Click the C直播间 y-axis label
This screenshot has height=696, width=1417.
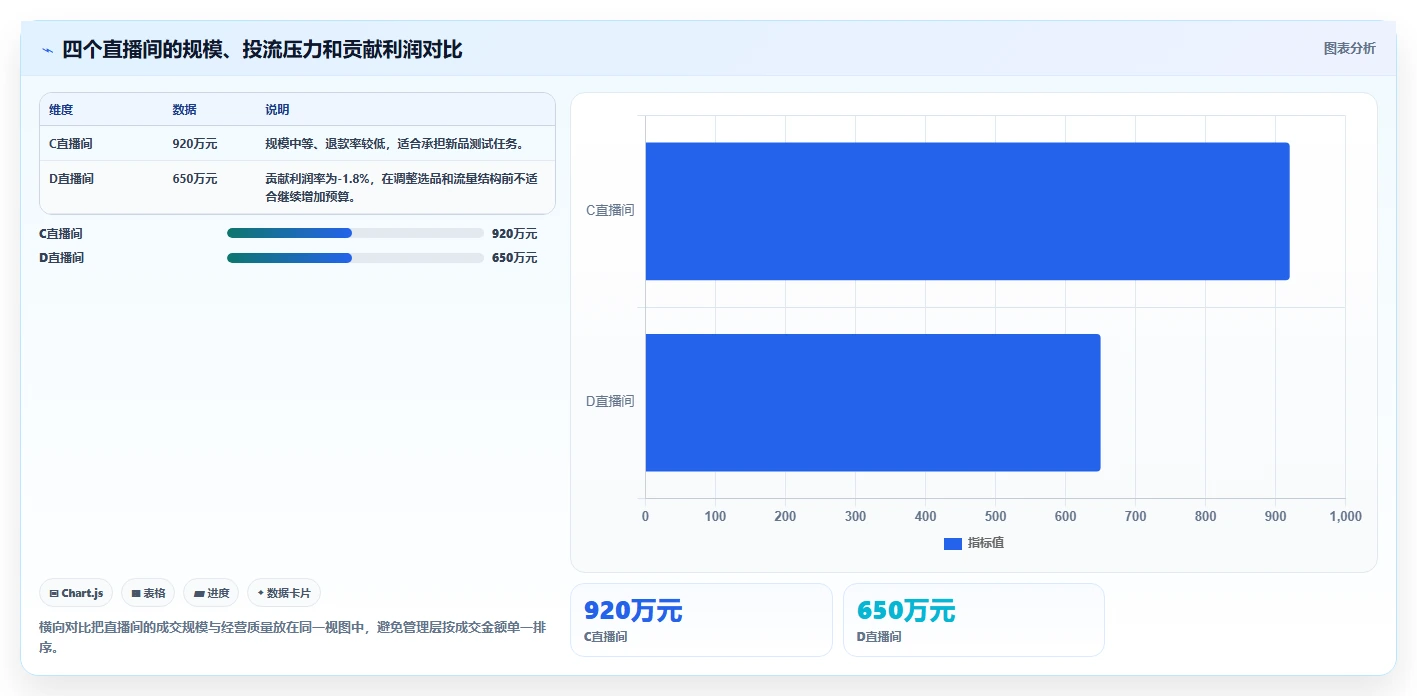click(x=610, y=211)
